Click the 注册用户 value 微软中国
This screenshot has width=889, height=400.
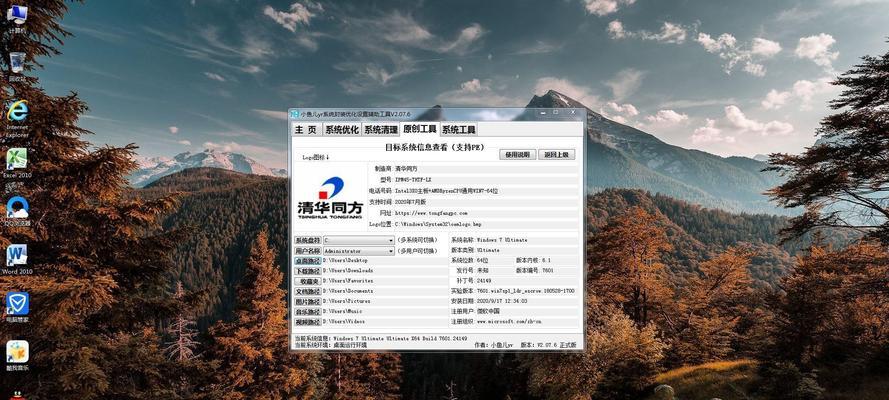click(488, 312)
